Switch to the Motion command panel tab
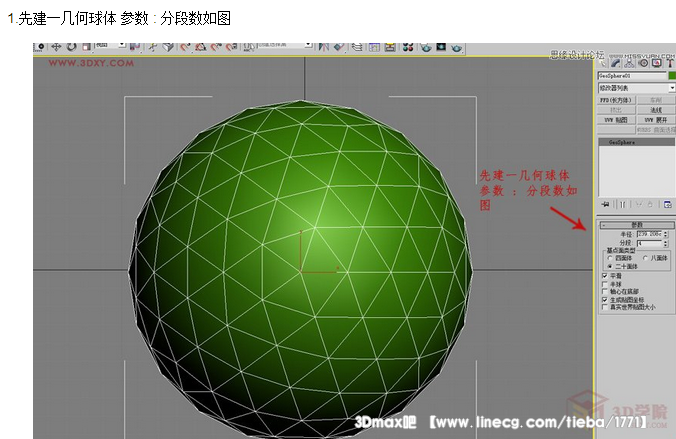This screenshot has height=439, width=676. (643, 63)
